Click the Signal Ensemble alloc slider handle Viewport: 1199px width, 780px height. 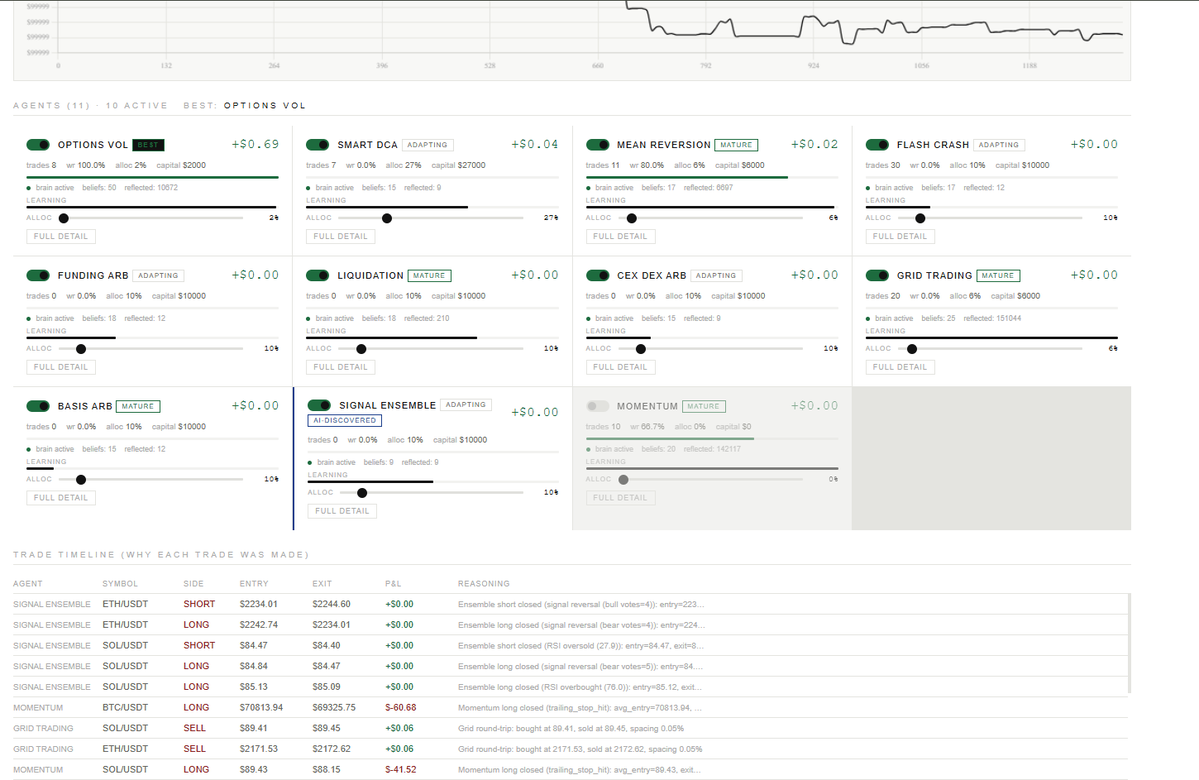click(362, 493)
